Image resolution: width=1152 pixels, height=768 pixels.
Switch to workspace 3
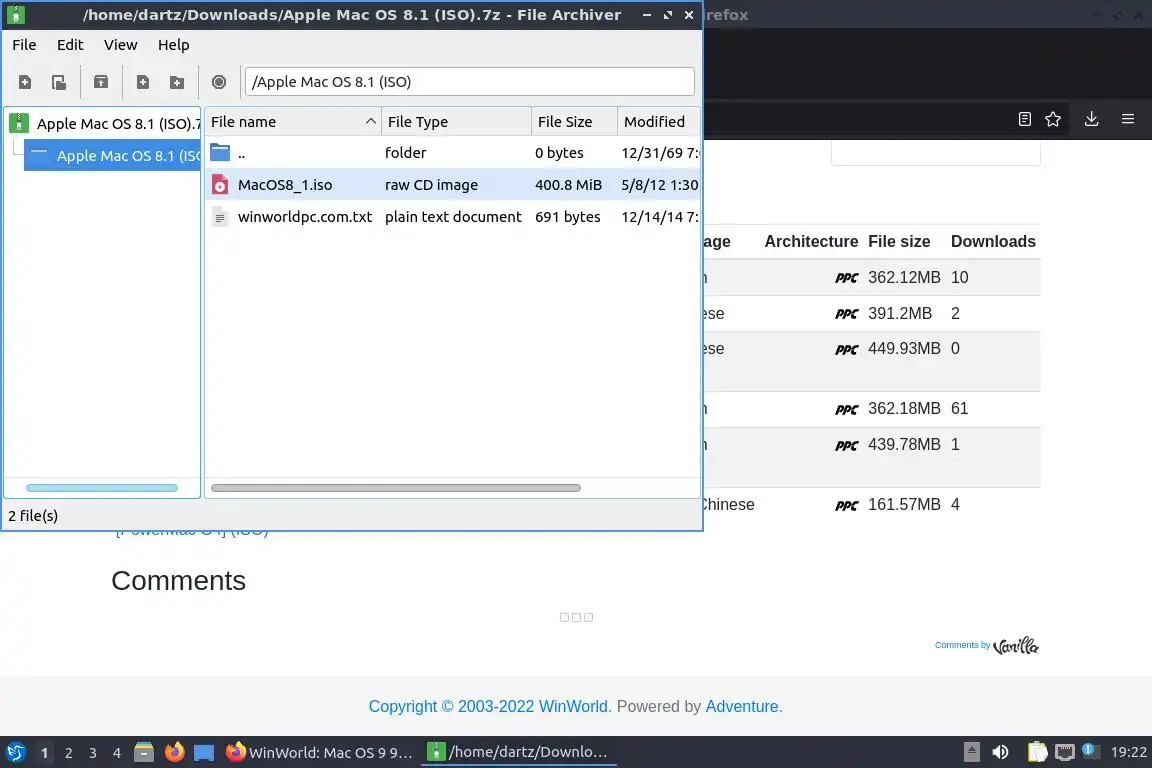click(x=93, y=753)
